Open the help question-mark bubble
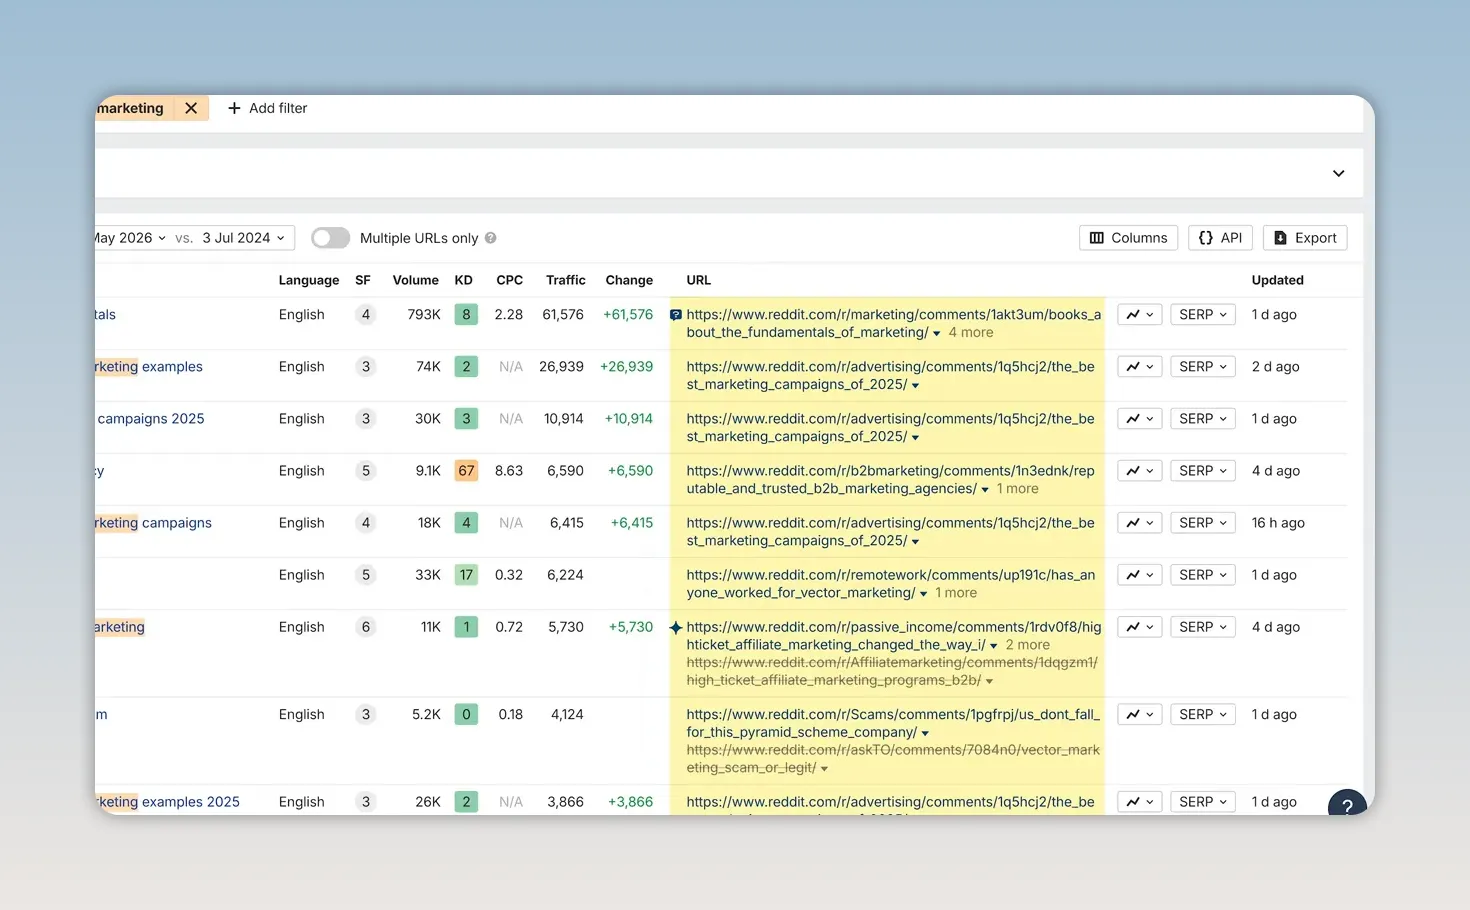The height and width of the screenshot is (910, 1470). click(1348, 805)
